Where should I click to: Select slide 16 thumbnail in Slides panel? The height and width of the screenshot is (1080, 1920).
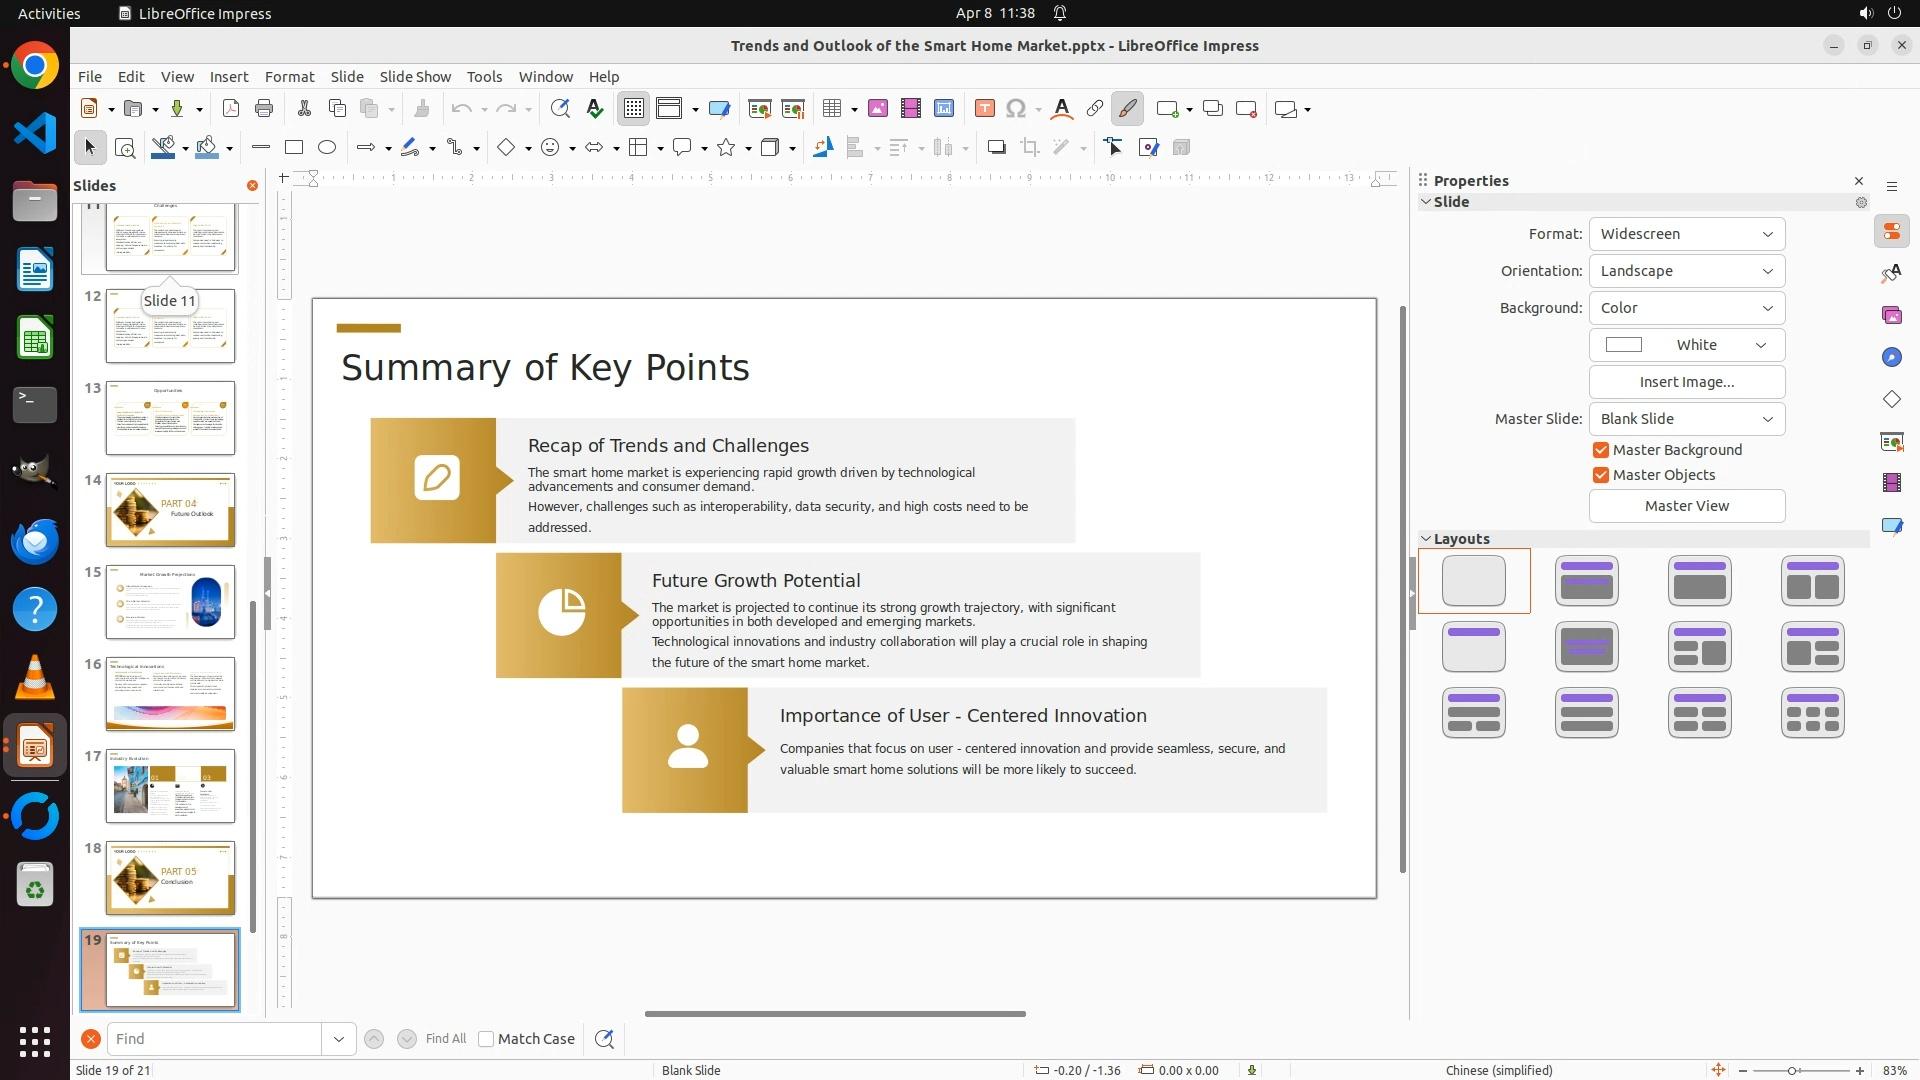[x=170, y=693]
